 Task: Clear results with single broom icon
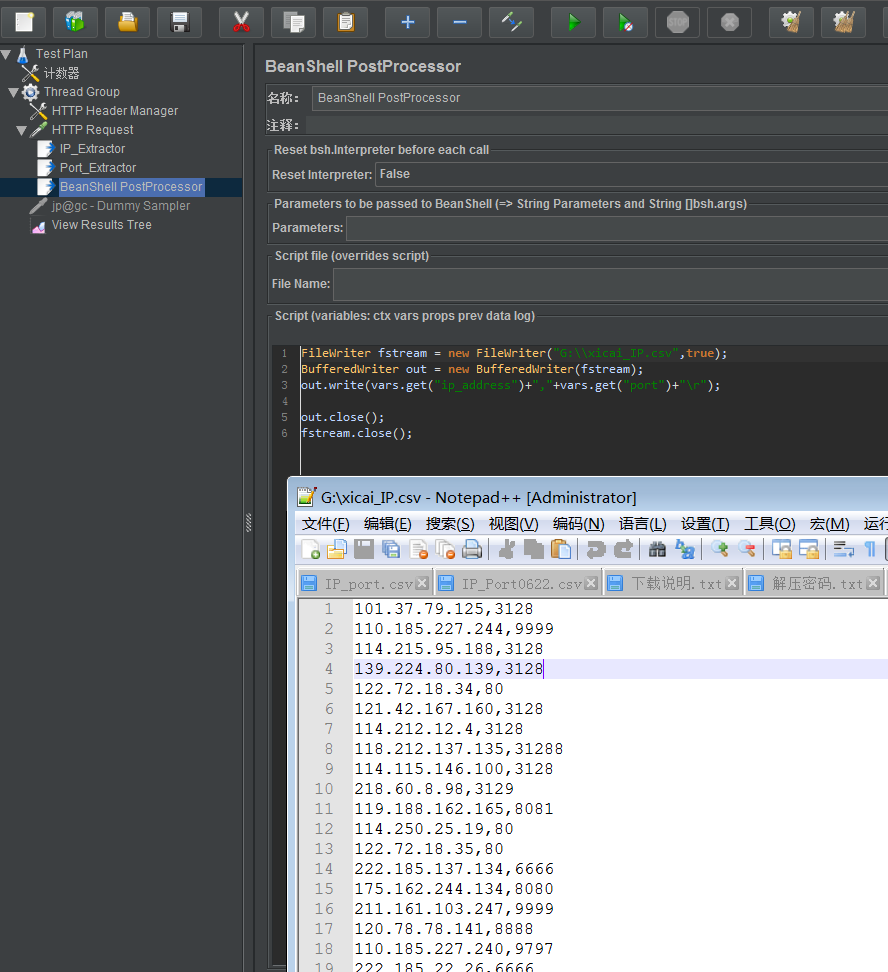point(791,22)
